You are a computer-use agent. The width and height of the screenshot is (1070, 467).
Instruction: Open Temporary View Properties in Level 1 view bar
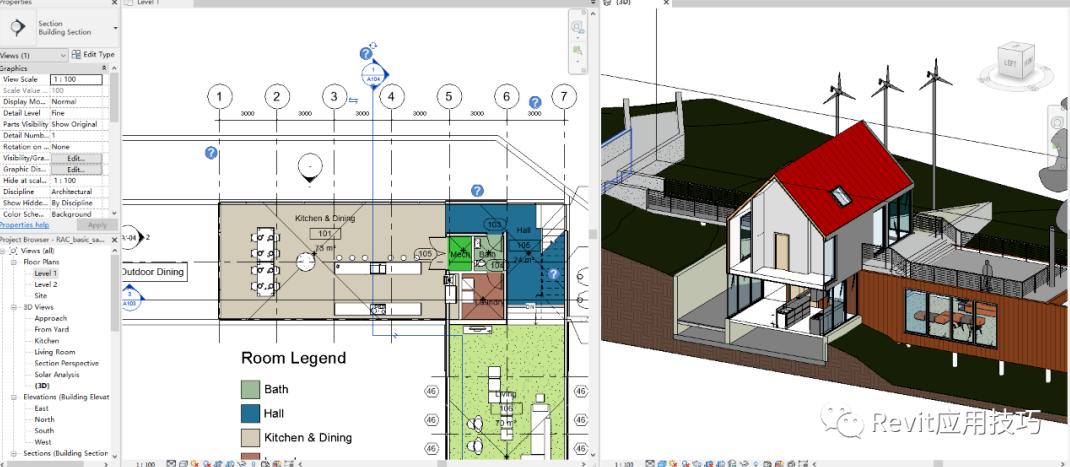point(265,464)
